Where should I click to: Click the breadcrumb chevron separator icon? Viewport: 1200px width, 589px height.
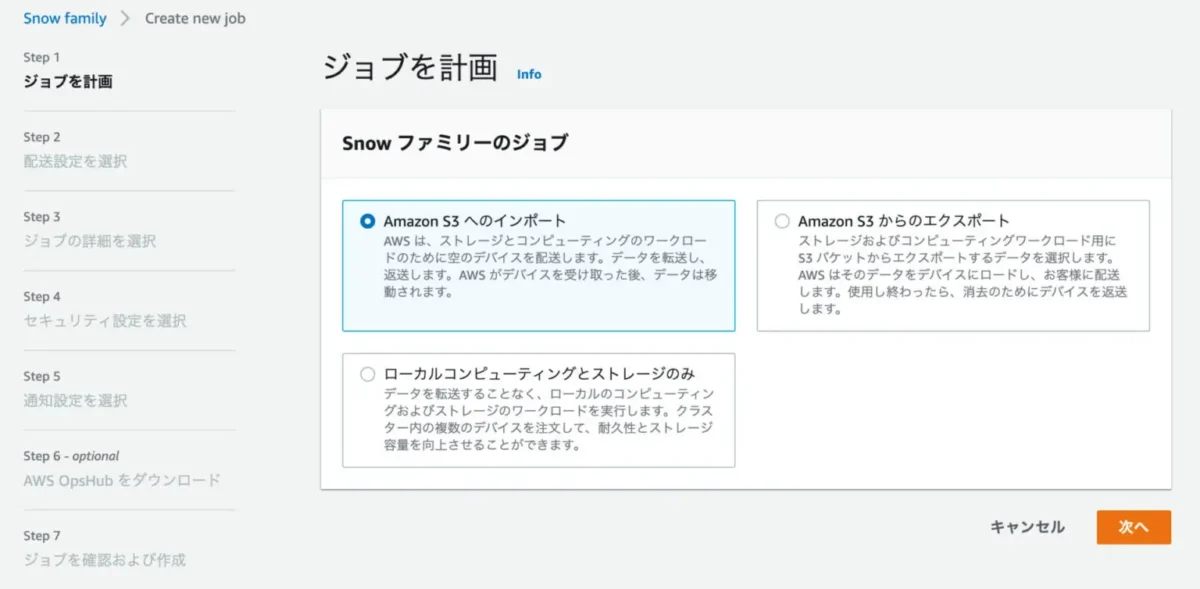(126, 18)
